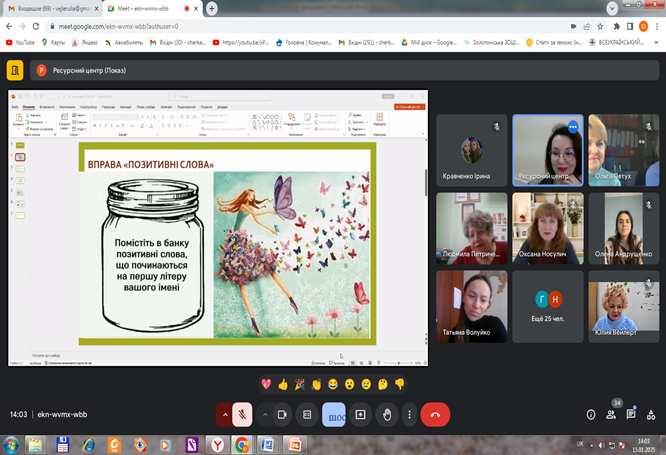Open video settings arrow beside camera button

(x=265, y=415)
